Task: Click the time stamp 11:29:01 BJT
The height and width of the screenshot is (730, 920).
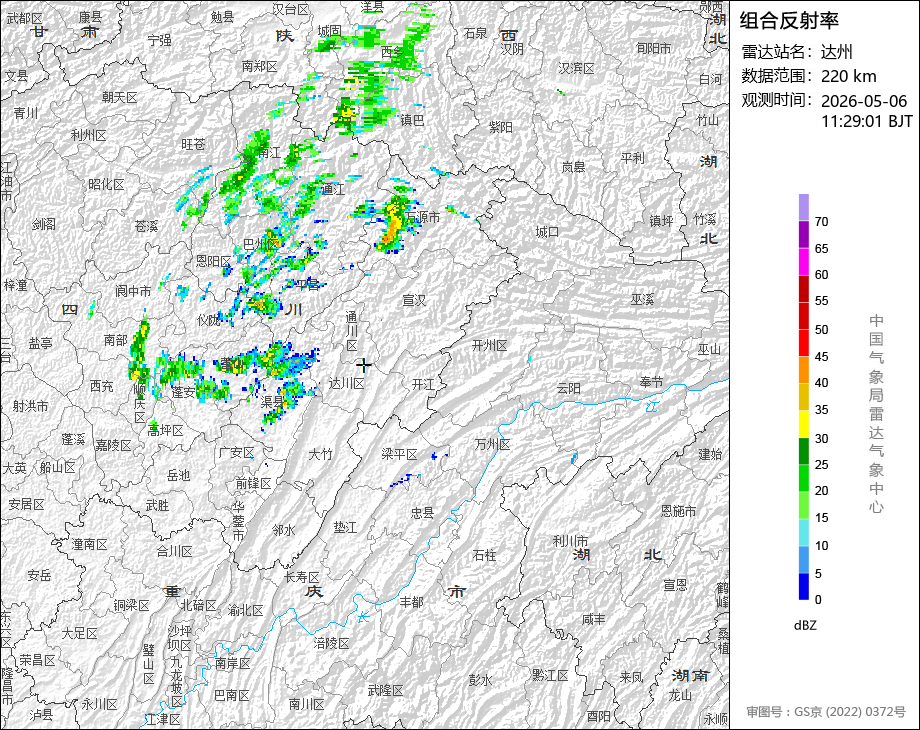Action: (x=867, y=121)
